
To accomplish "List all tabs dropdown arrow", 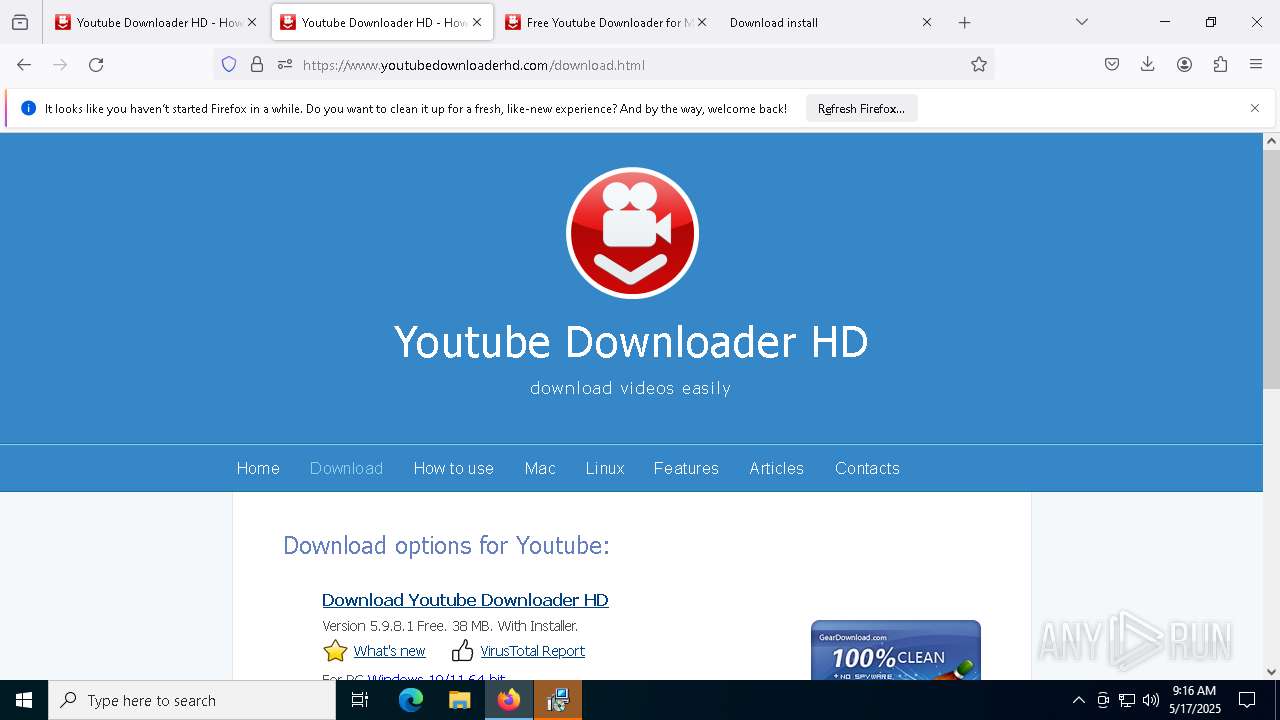I will pyautogui.click(x=1082, y=22).
